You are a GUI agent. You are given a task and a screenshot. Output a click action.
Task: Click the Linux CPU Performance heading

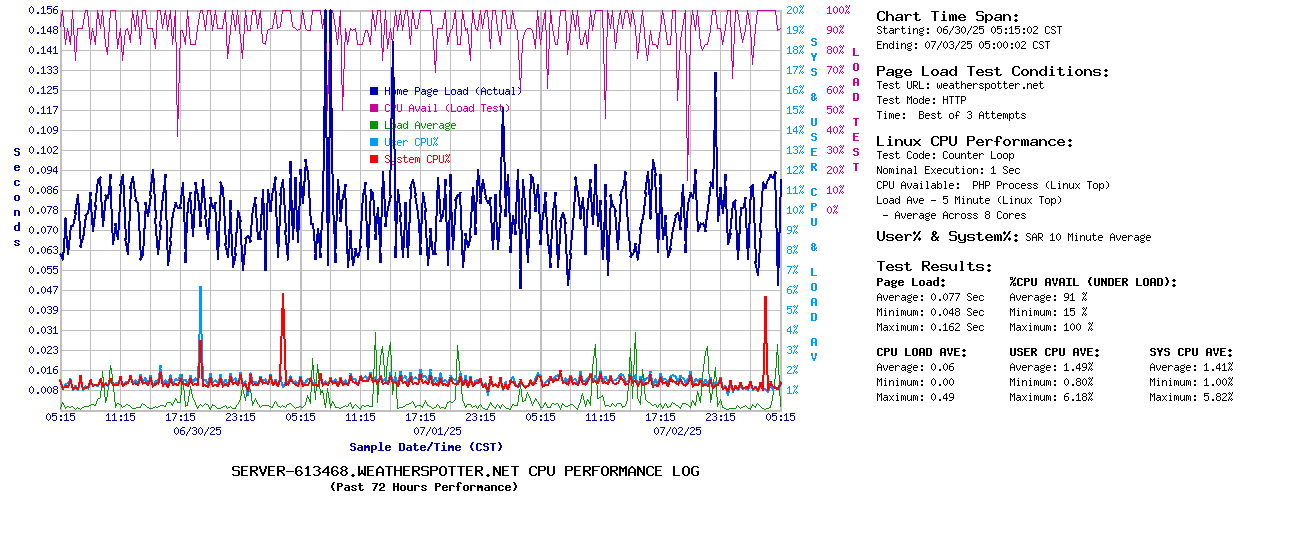(974, 141)
